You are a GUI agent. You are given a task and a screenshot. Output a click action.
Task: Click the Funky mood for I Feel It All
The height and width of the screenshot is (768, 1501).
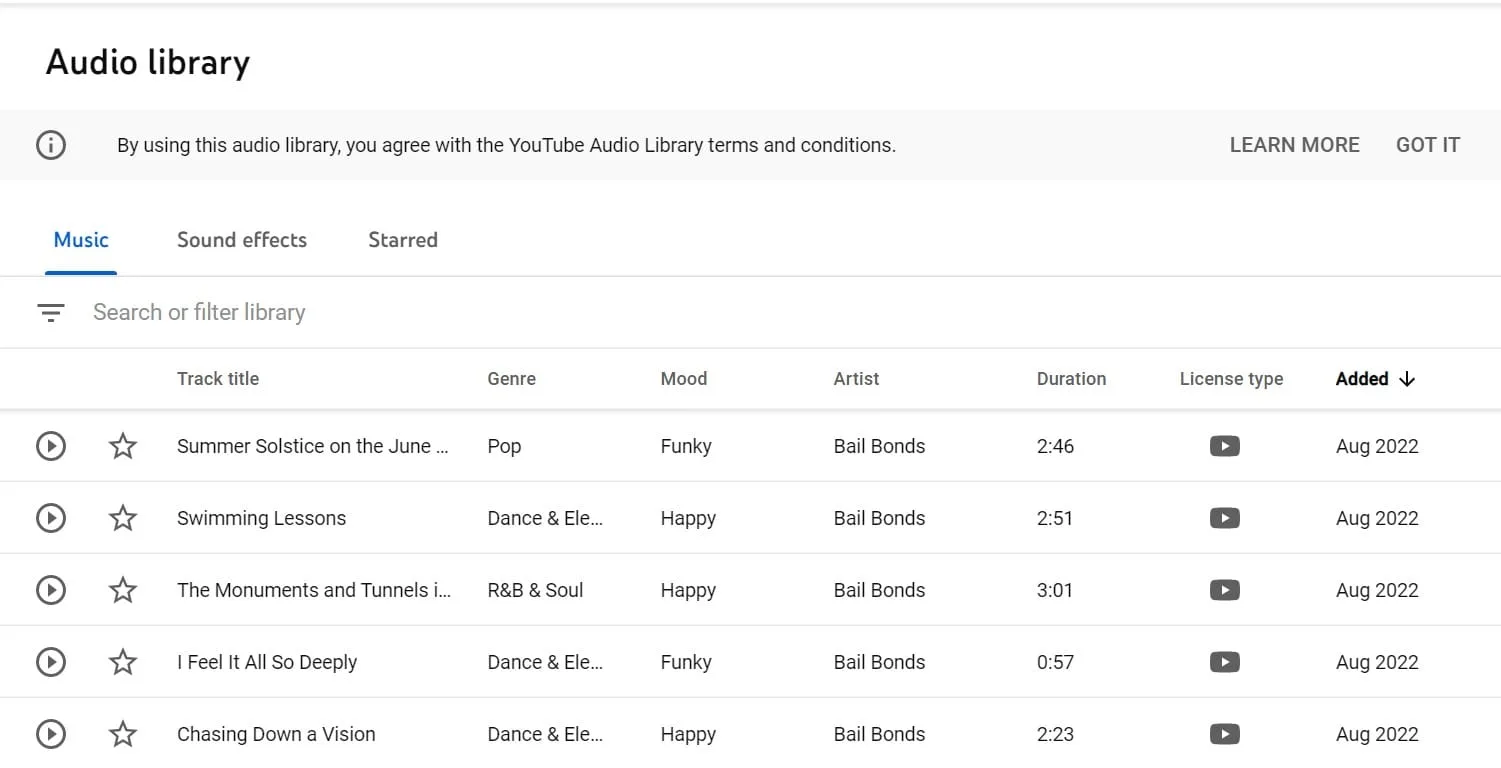[686, 662]
